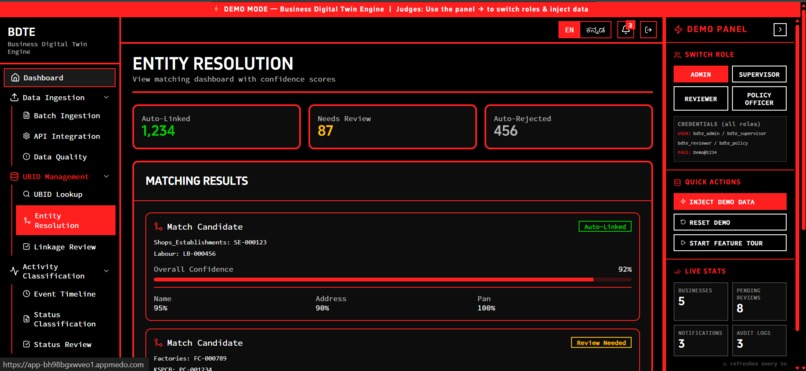This screenshot has height=371, width=806.
Task: Click the Demo Panel lightning icon
Action: click(678, 30)
